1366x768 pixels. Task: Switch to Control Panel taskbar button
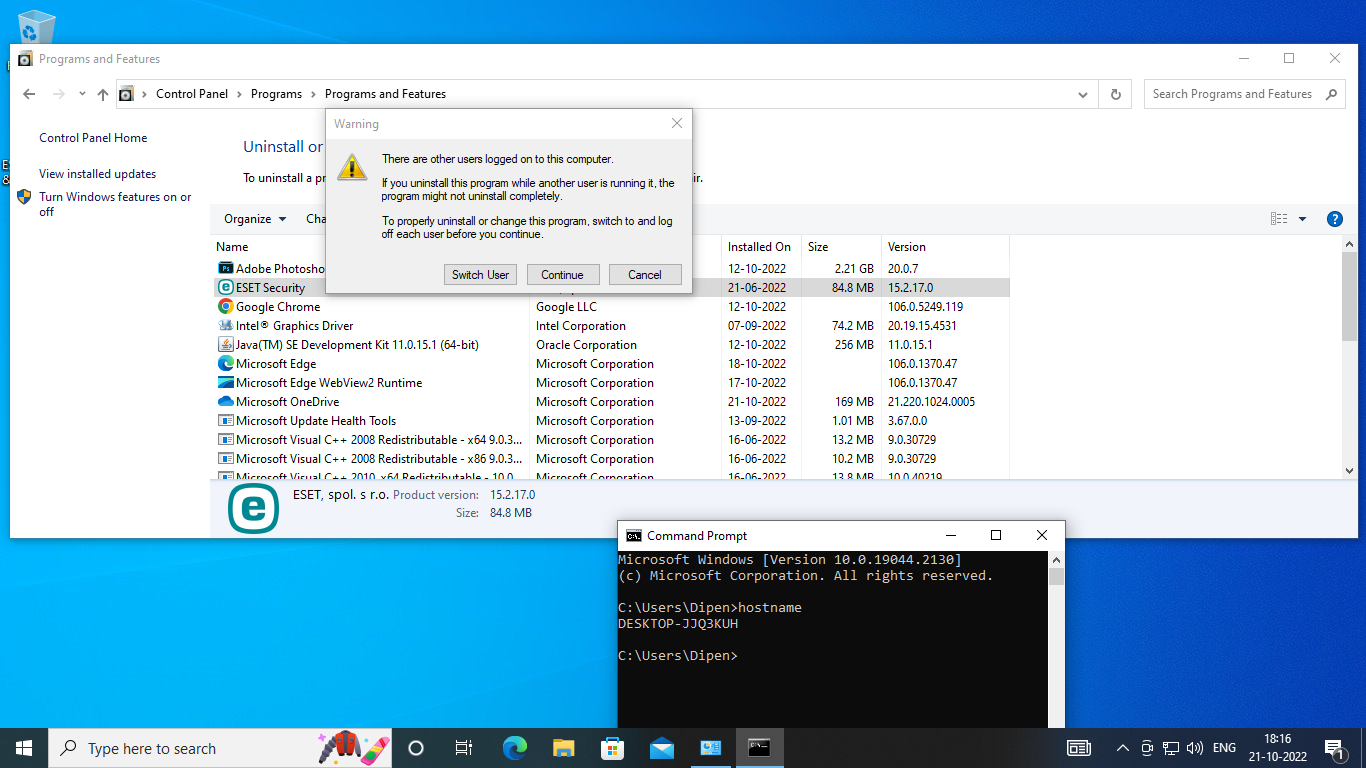tap(711, 748)
